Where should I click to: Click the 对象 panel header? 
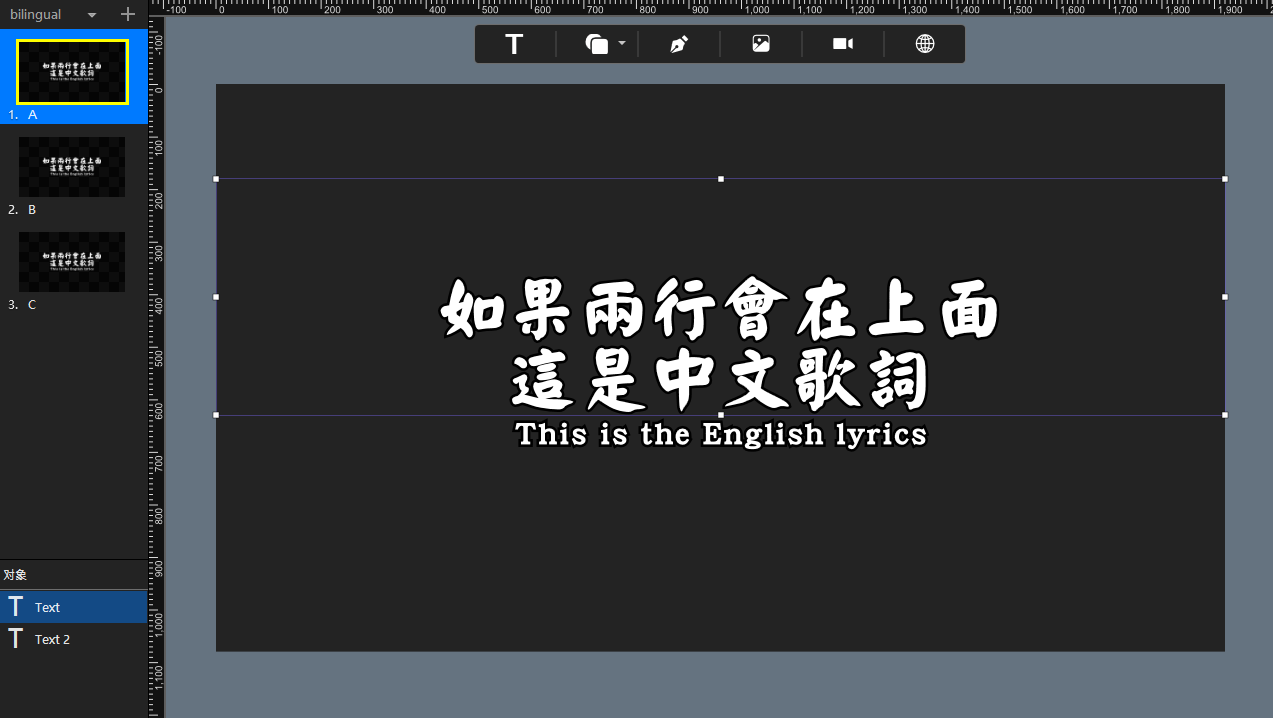point(15,574)
